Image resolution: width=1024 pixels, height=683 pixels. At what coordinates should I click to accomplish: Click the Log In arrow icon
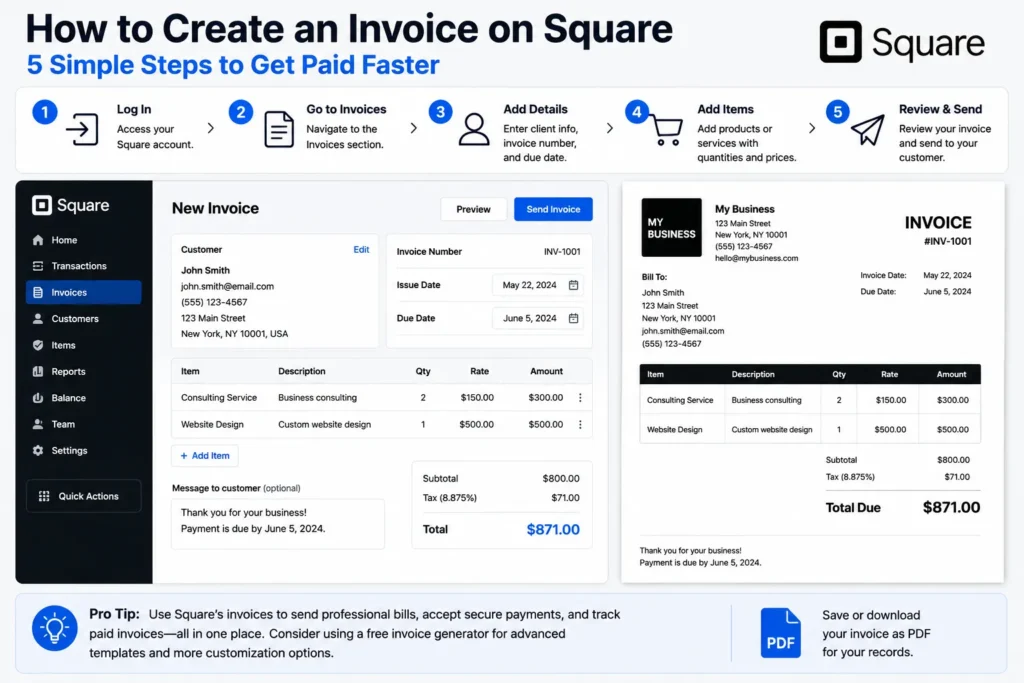tap(82, 129)
